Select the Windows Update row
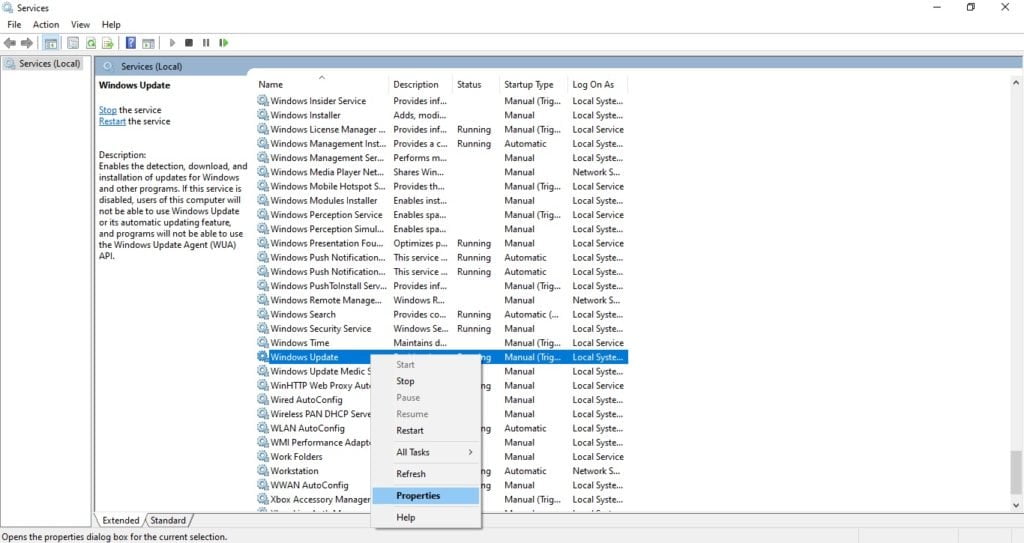Image resolution: width=1024 pixels, height=543 pixels. pos(441,357)
